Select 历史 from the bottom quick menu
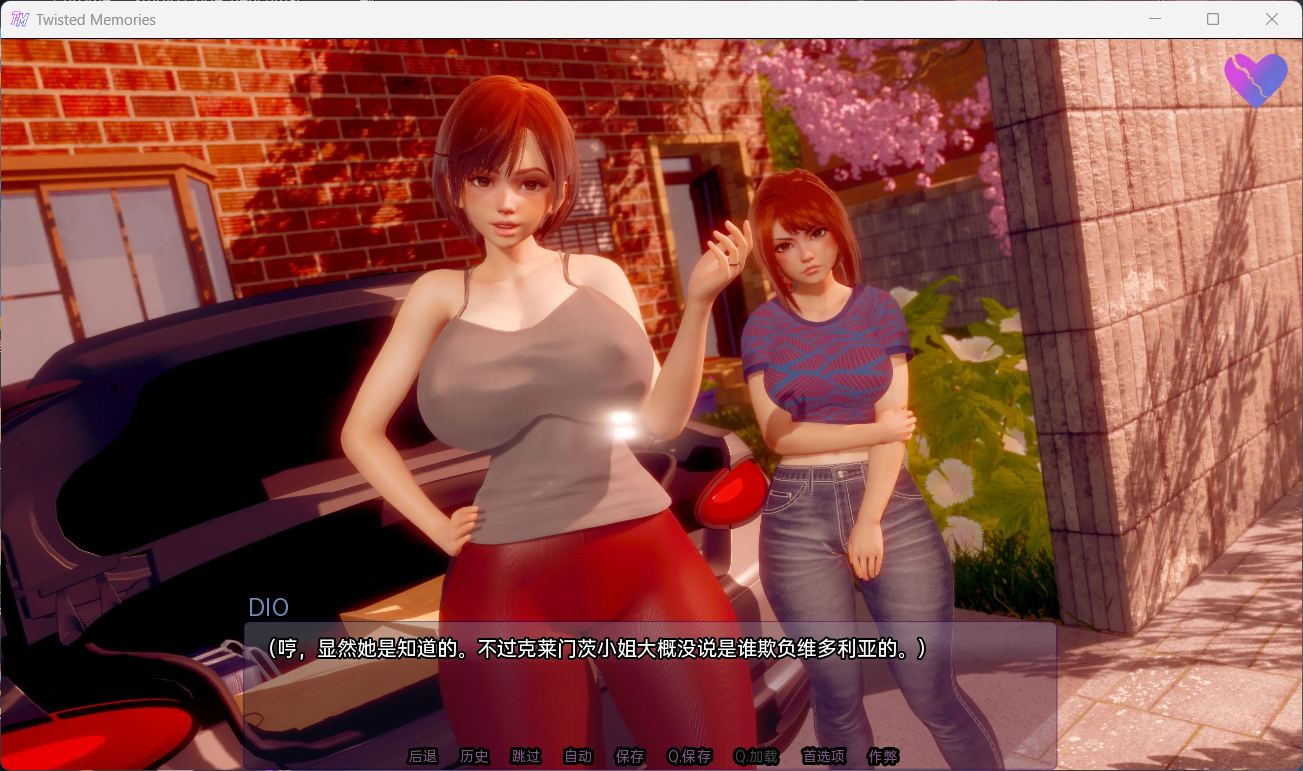 pyautogui.click(x=474, y=757)
